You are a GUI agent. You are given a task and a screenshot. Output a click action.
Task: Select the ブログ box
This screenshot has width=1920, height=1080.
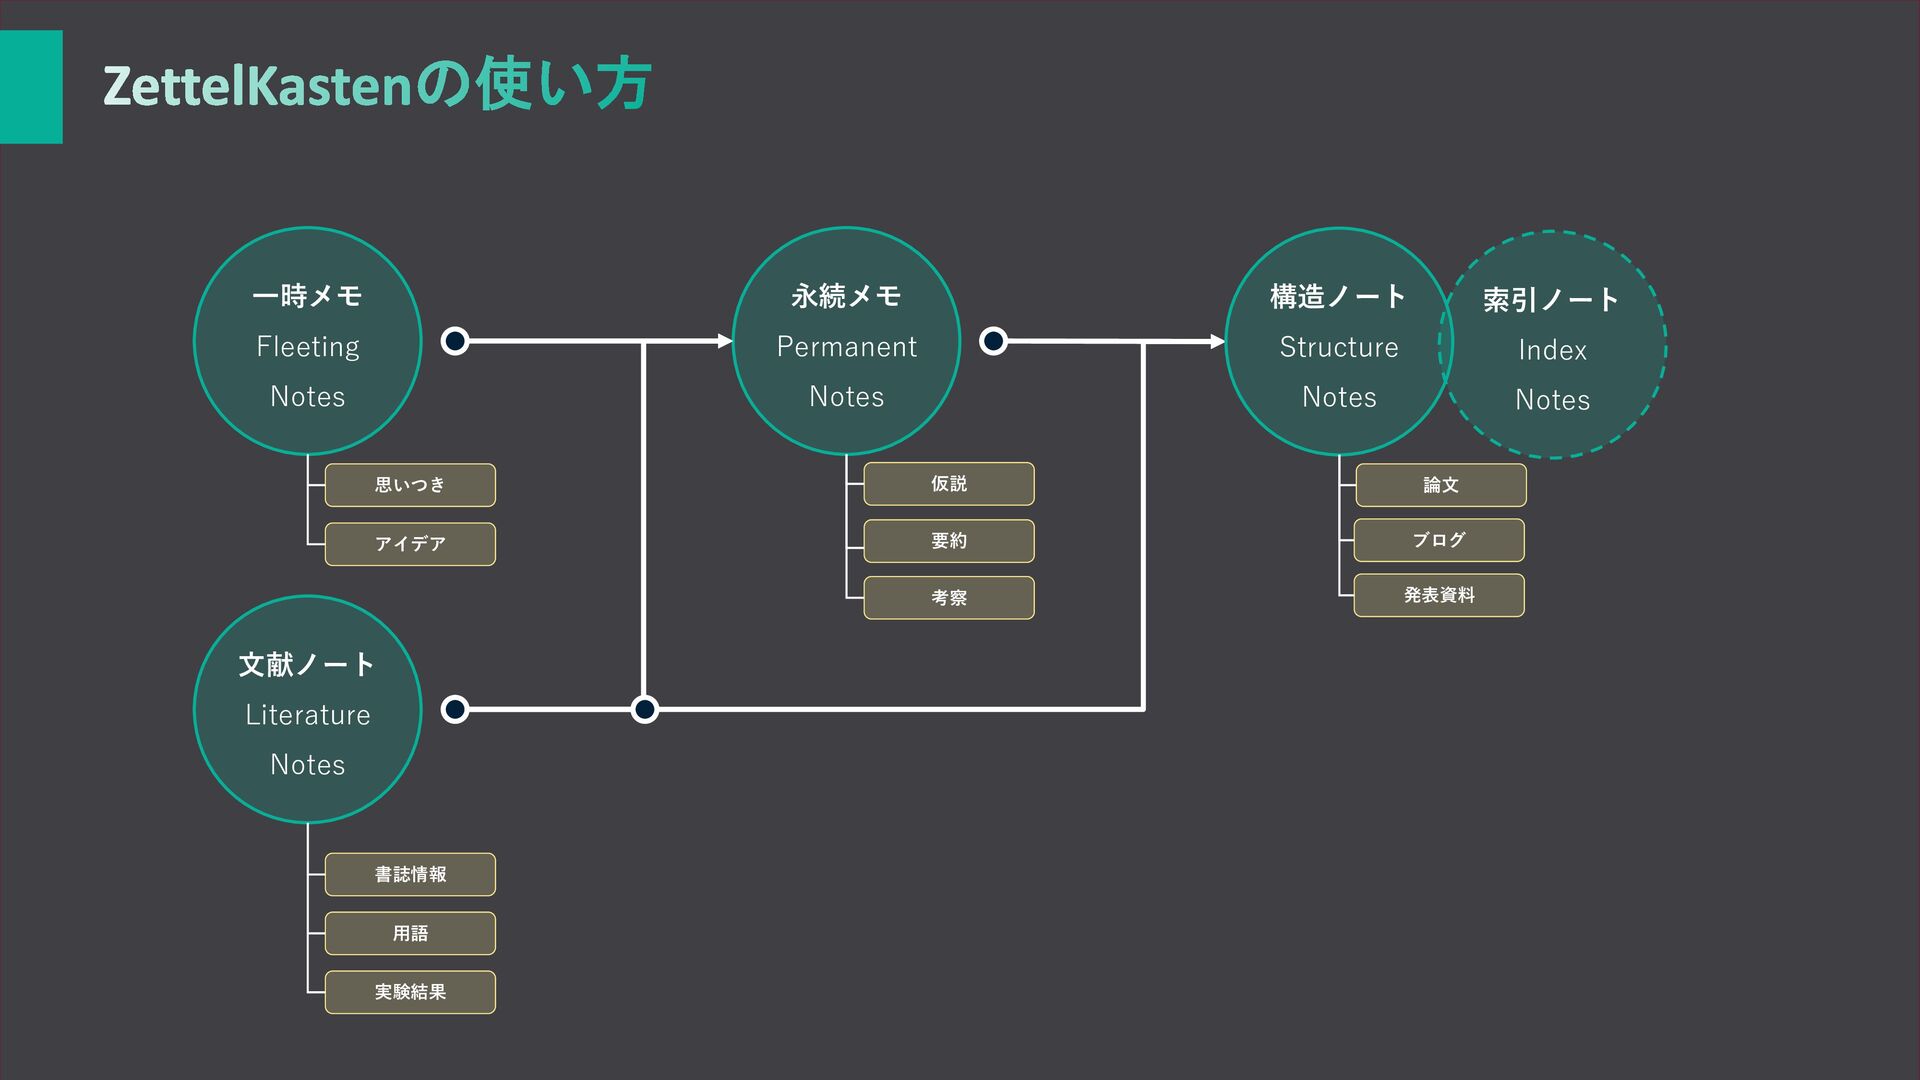tap(1439, 540)
